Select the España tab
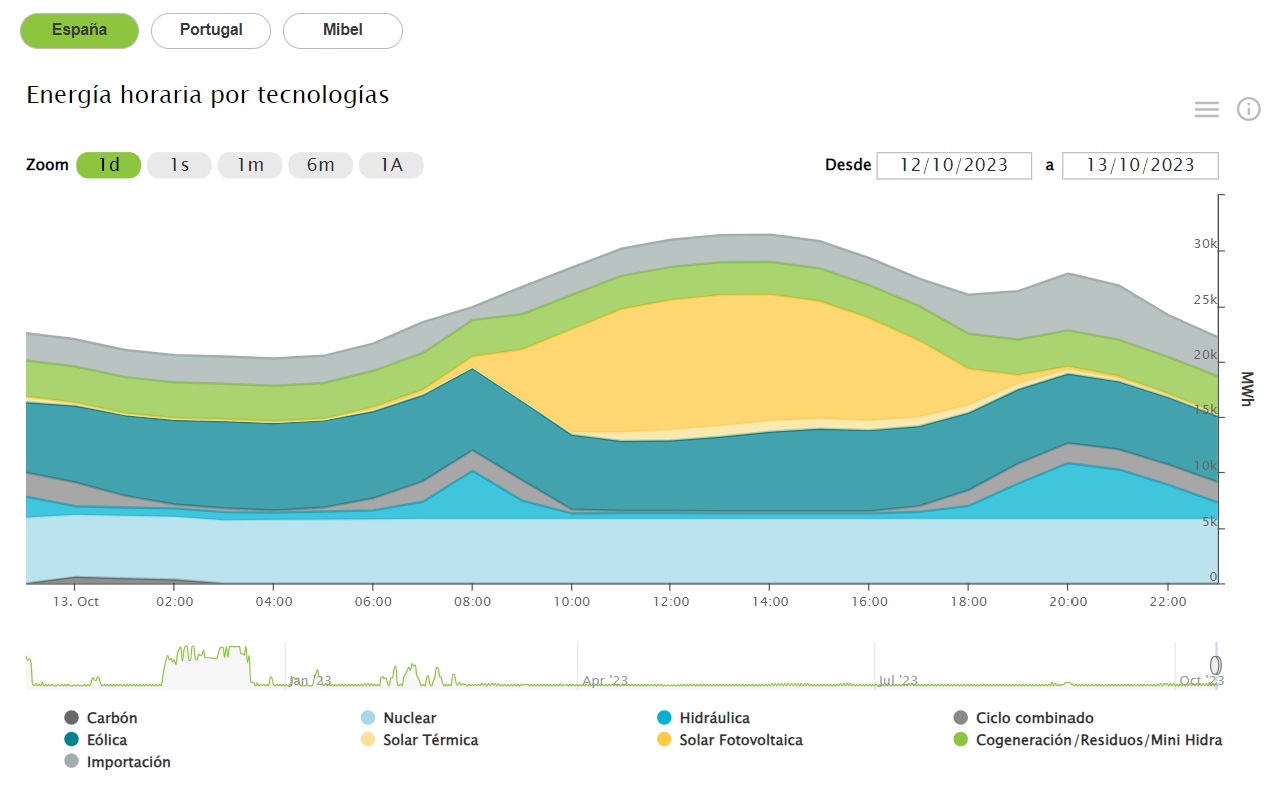The width and height of the screenshot is (1281, 799). pyautogui.click(x=79, y=31)
